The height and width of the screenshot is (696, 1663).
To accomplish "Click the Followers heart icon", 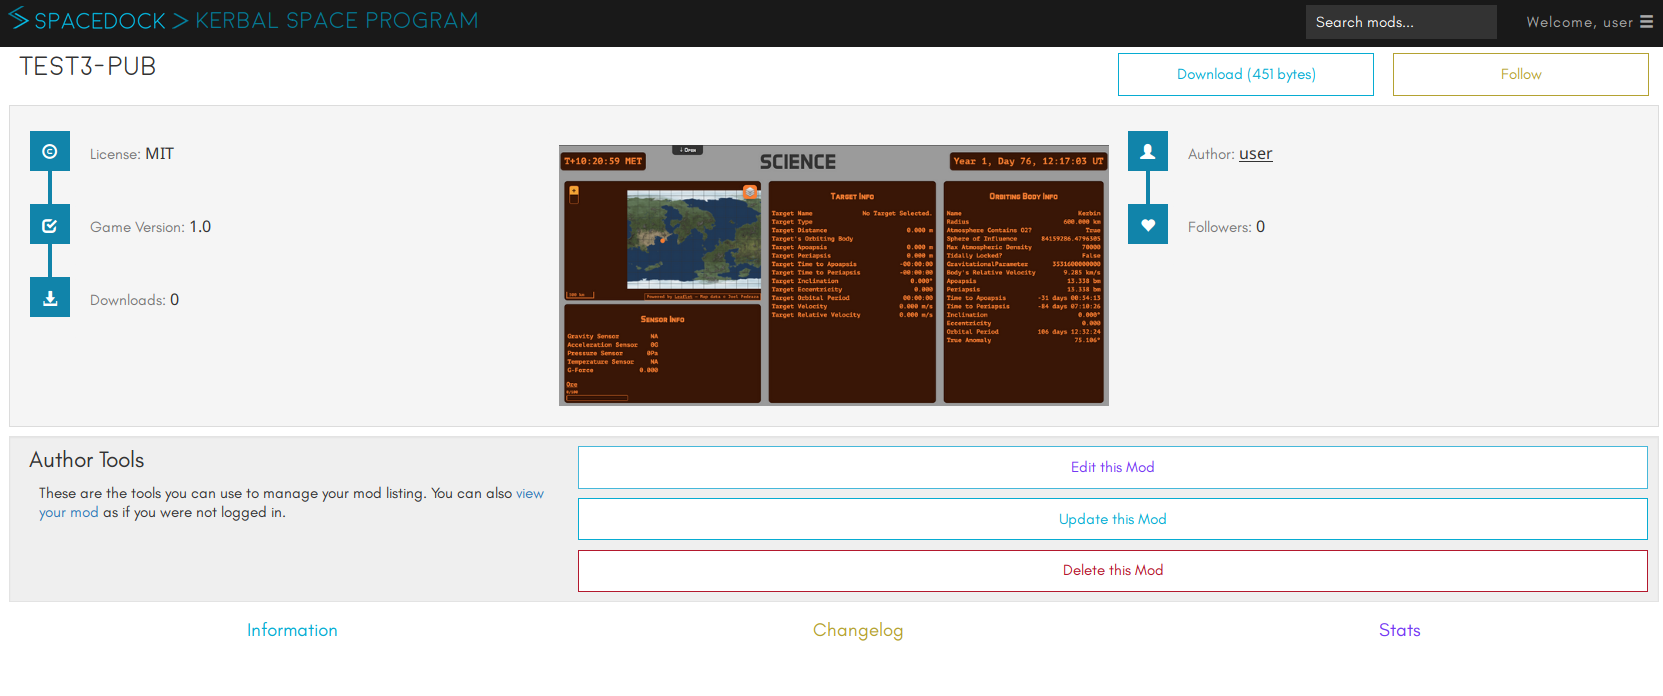I will click(x=1148, y=224).
